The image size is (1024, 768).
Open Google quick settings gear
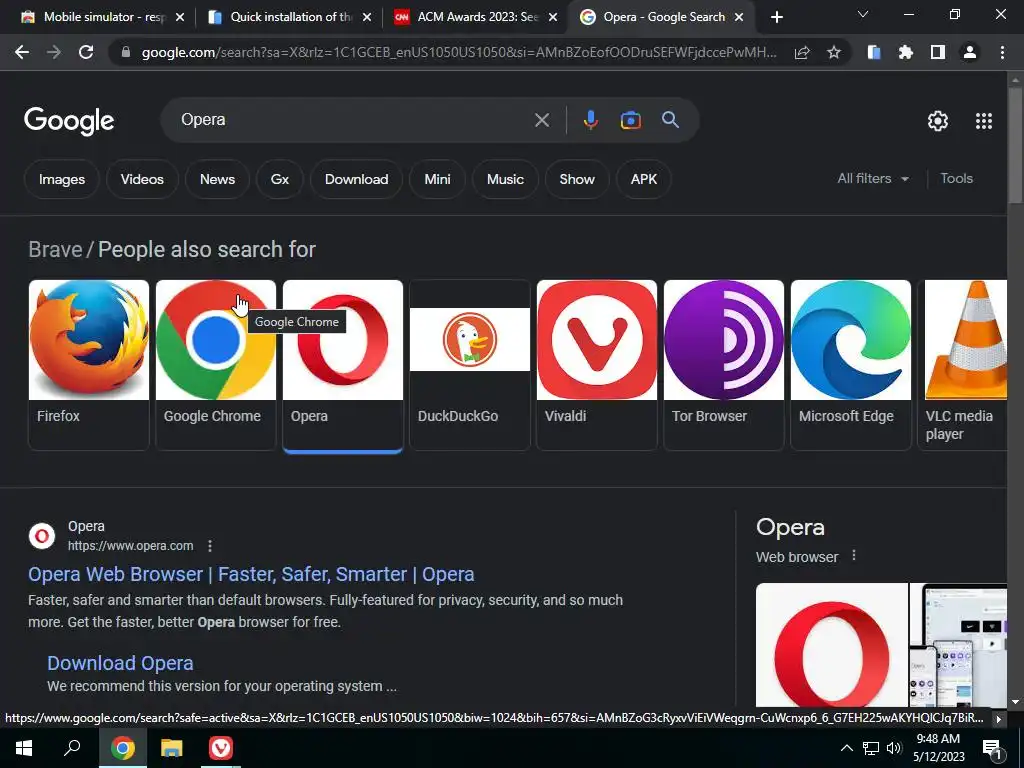(938, 121)
